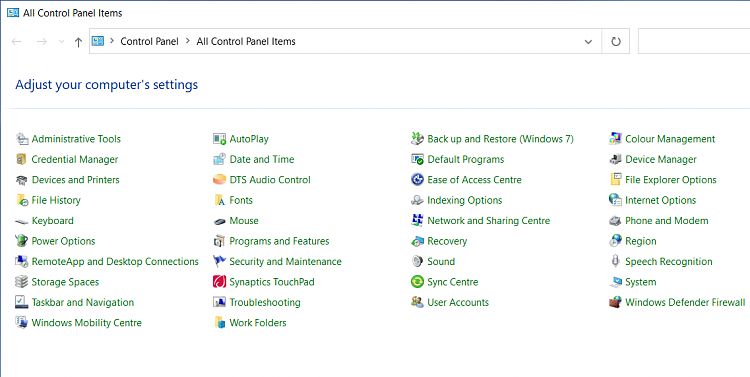Click the Forward navigation arrow
This screenshot has height=377, width=750.
coord(42,42)
